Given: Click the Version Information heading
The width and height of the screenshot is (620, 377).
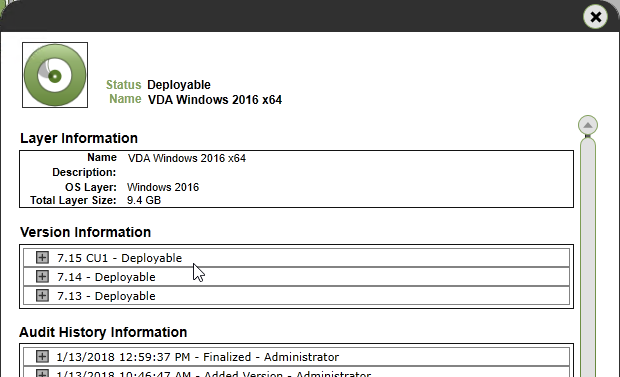Looking at the screenshot, I should point(85,232).
